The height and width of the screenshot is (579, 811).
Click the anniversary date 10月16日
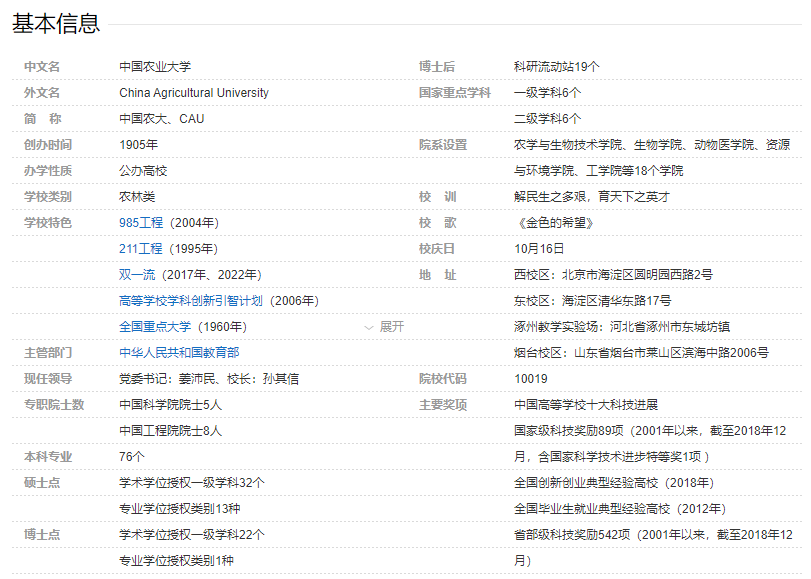pos(539,249)
